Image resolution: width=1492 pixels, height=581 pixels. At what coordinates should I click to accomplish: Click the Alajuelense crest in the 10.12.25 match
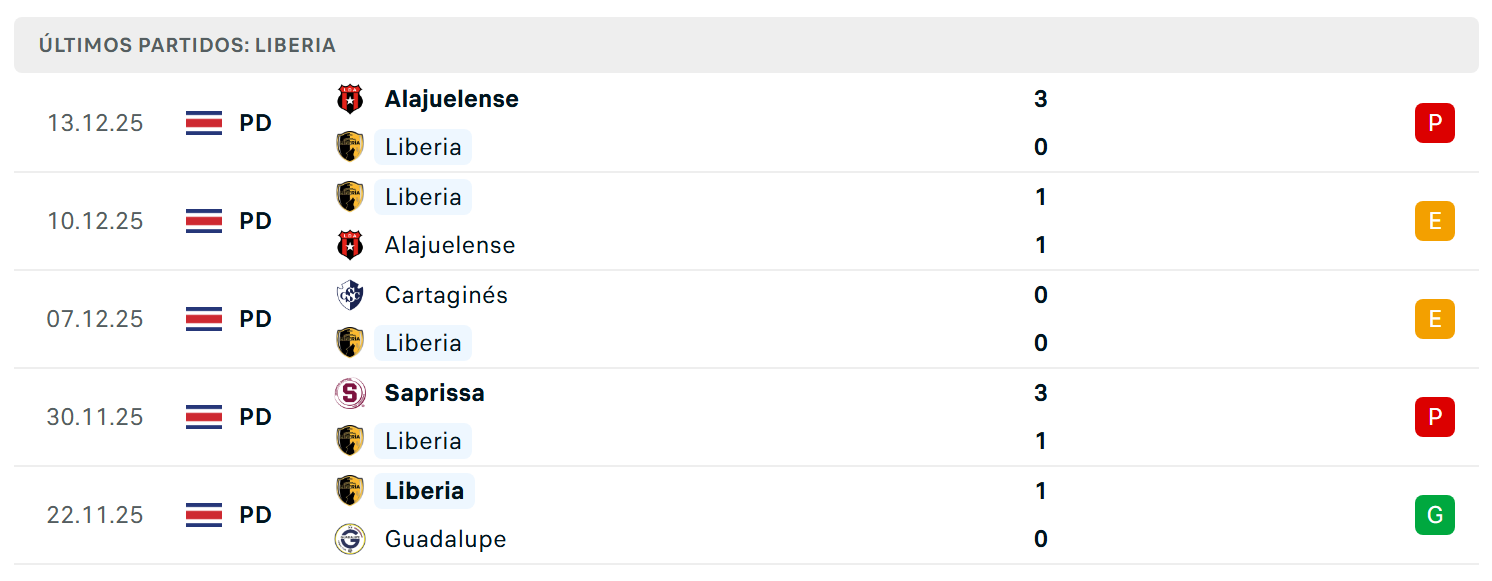pos(350,245)
